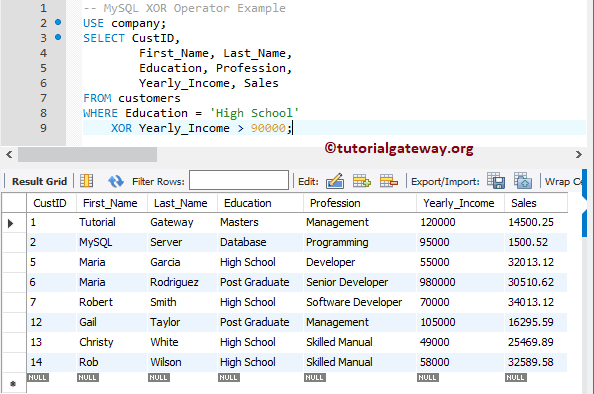This screenshot has height=394, width=594.
Task: Select the 'MySQL' first name cell
Action: click(x=111, y=242)
